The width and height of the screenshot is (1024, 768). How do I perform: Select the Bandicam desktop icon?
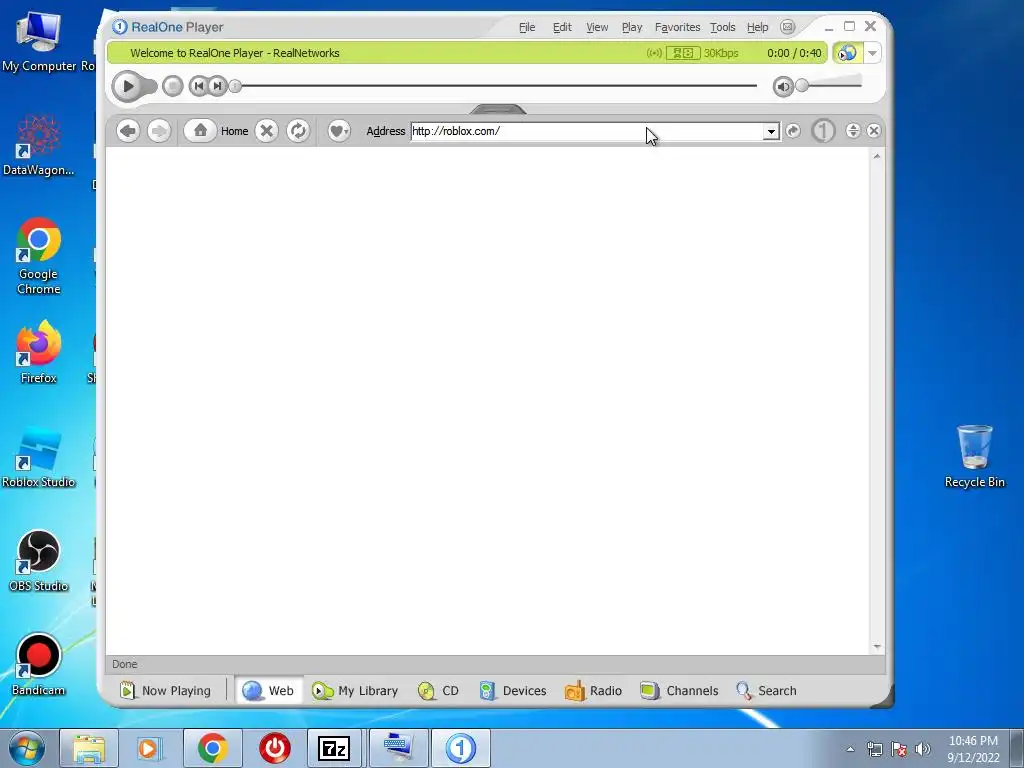click(x=39, y=665)
